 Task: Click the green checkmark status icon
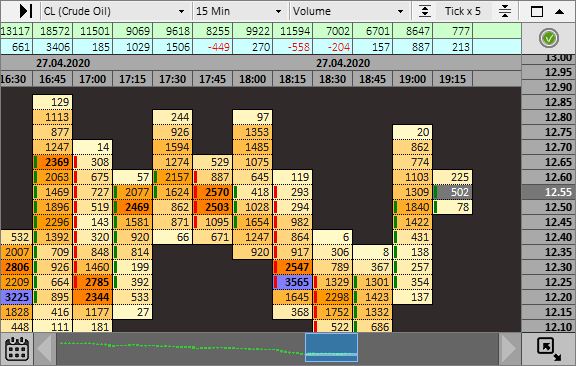[549, 38]
